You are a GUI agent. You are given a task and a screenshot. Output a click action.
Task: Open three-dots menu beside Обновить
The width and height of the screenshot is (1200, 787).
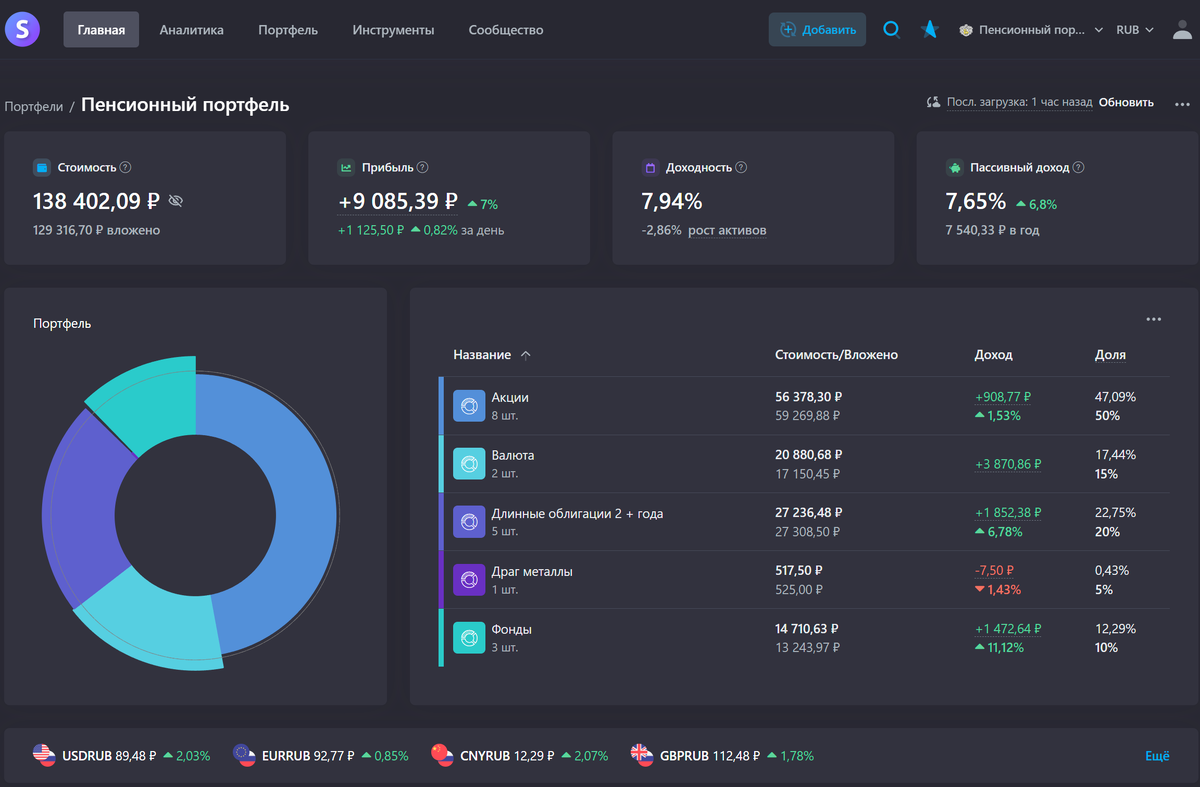pyautogui.click(x=1183, y=103)
